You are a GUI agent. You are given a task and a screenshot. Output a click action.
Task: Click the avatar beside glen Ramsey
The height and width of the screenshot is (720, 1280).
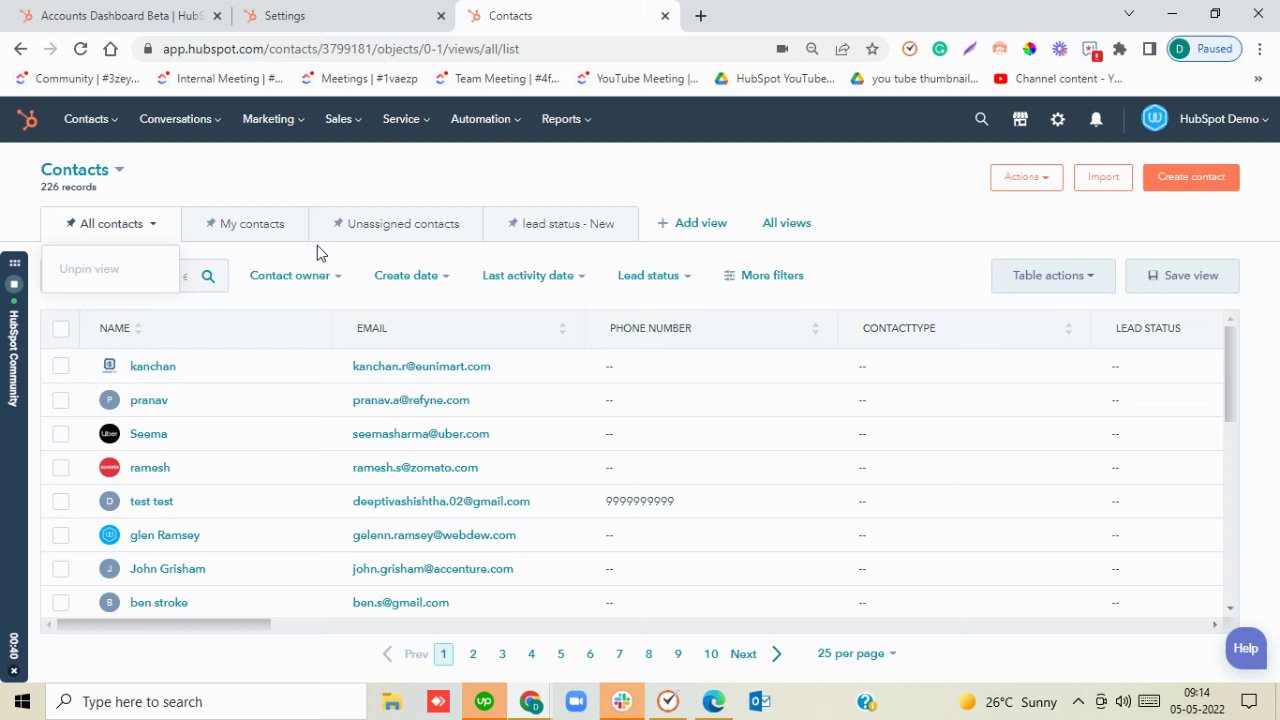(110, 535)
